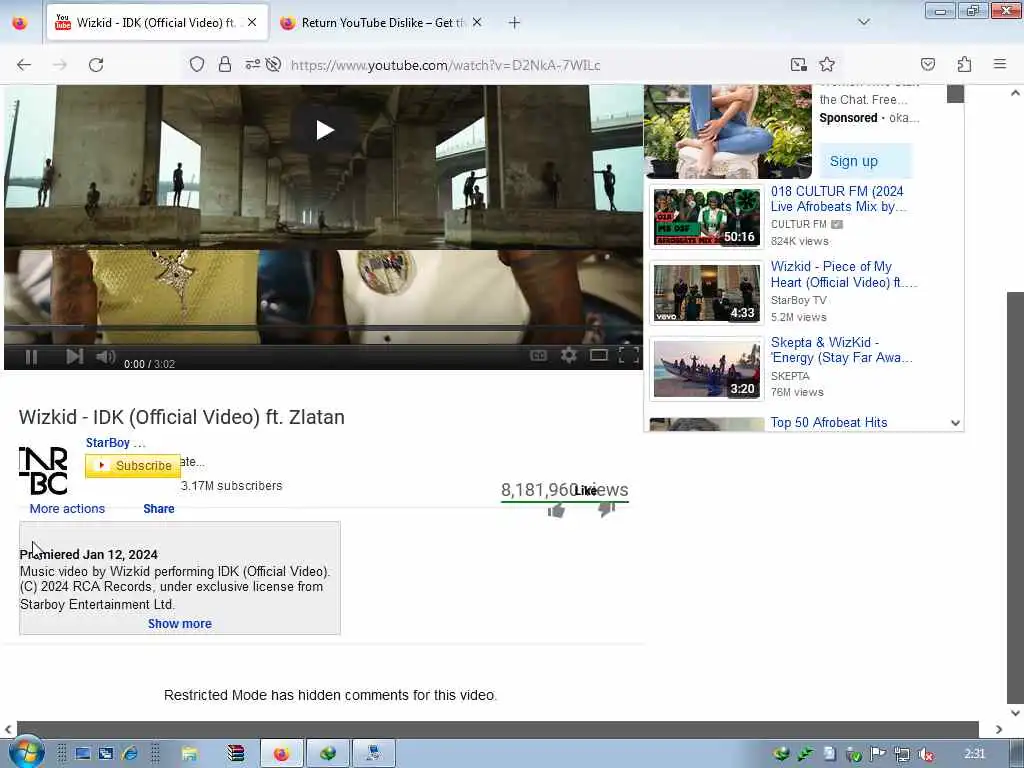The height and width of the screenshot is (768, 1024).
Task: Click the network tray icon
Action: pos(902,754)
